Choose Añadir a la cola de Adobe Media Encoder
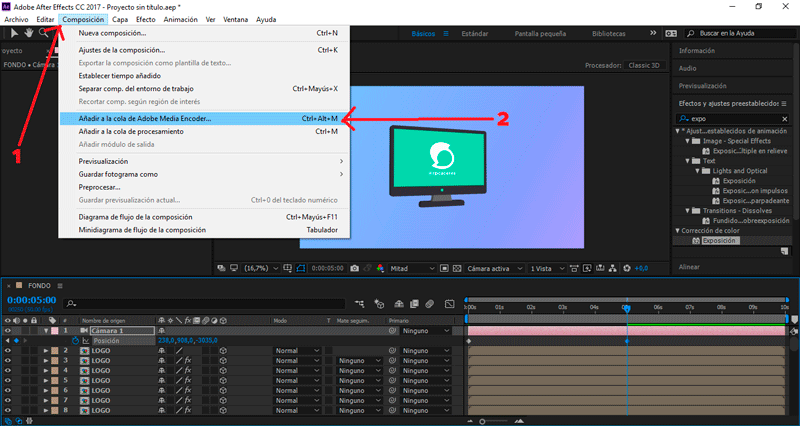This screenshot has width=800, height=426. click(145, 118)
